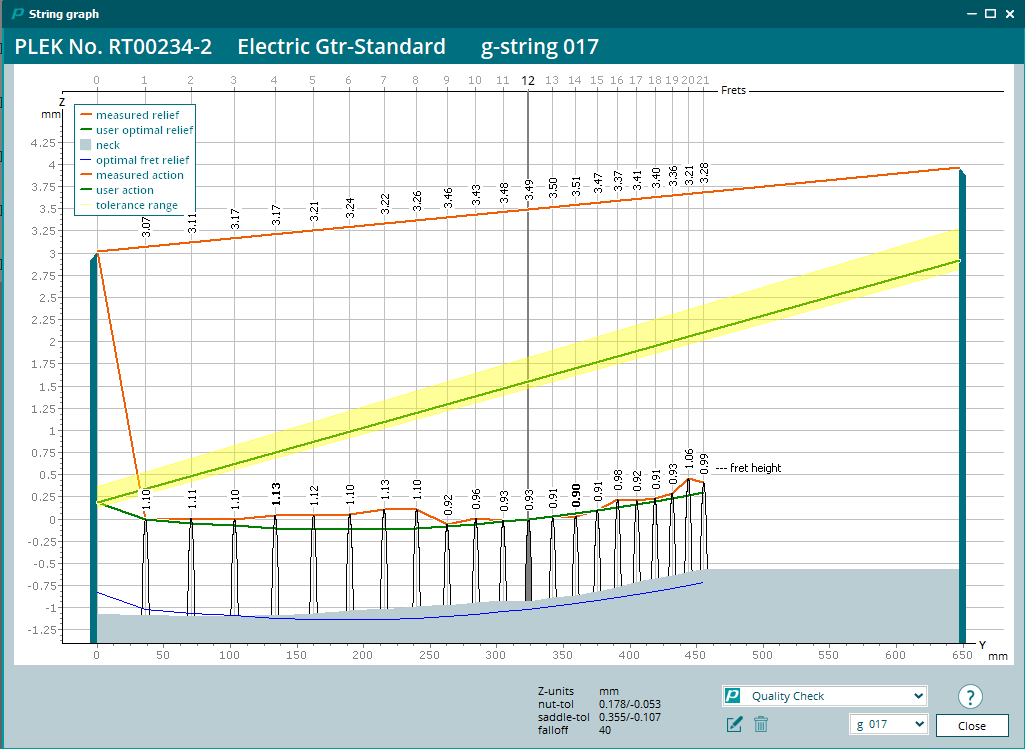Click fret 5 label on Frets axis

(x=312, y=80)
